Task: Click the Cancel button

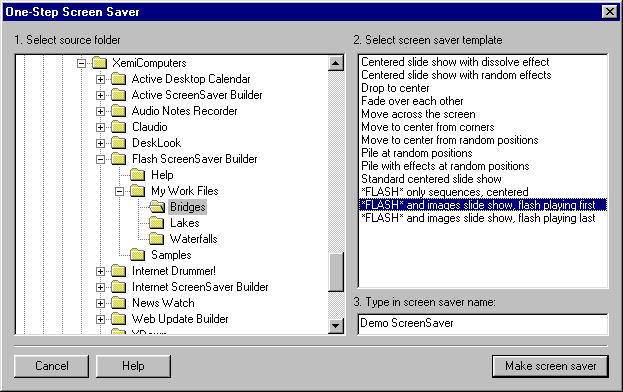Action: (x=52, y=366)
